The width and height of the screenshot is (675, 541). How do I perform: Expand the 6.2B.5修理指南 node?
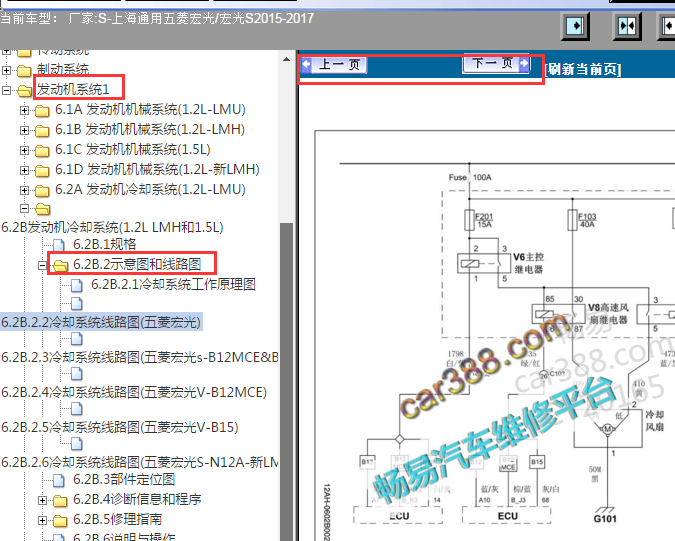[42, 520]
